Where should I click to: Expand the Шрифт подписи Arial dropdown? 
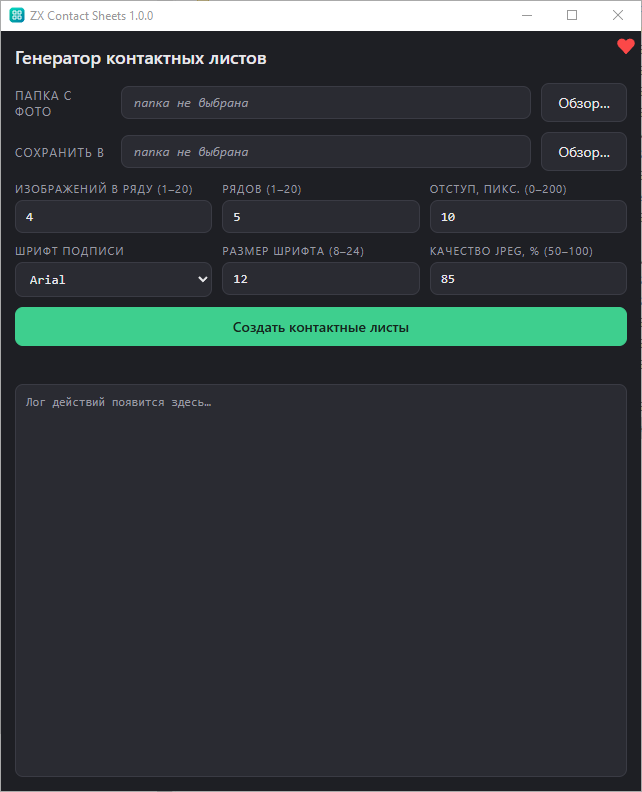click(113, 279)
